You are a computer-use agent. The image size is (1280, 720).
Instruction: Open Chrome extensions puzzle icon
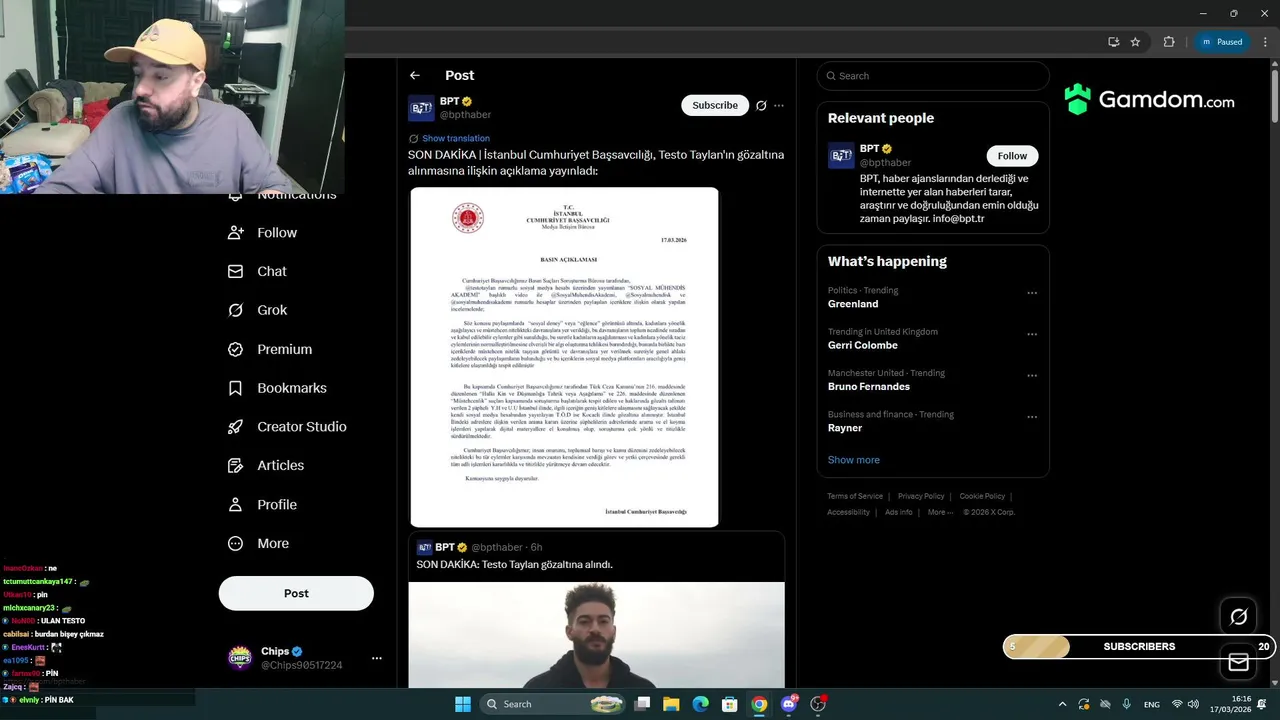click(1169, 42)
